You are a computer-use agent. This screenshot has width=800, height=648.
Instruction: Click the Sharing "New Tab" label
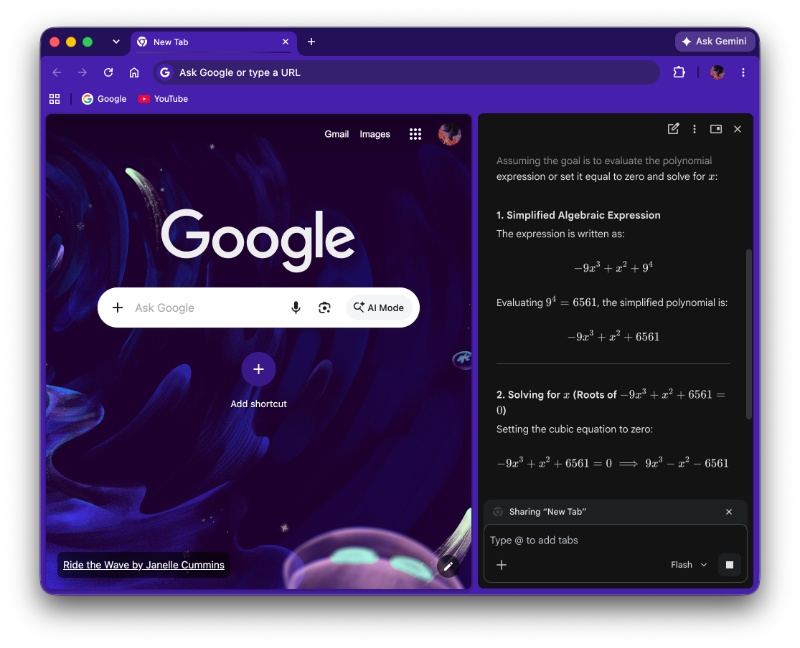tap(547, 512)
